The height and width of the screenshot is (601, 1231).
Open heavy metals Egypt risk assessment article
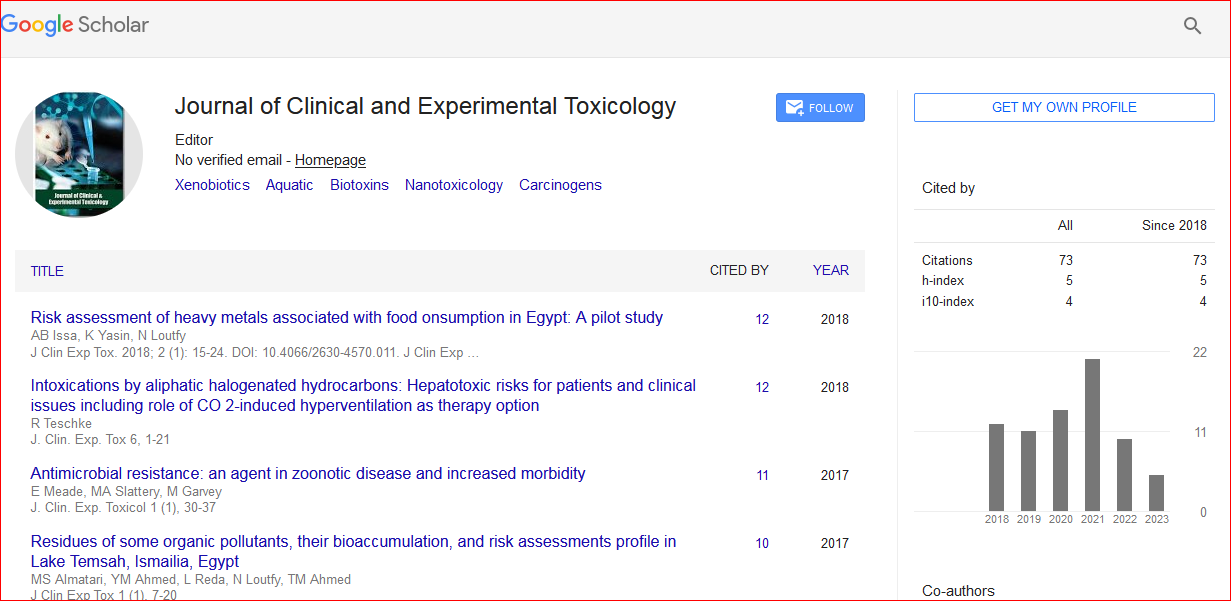click(346, 318)
